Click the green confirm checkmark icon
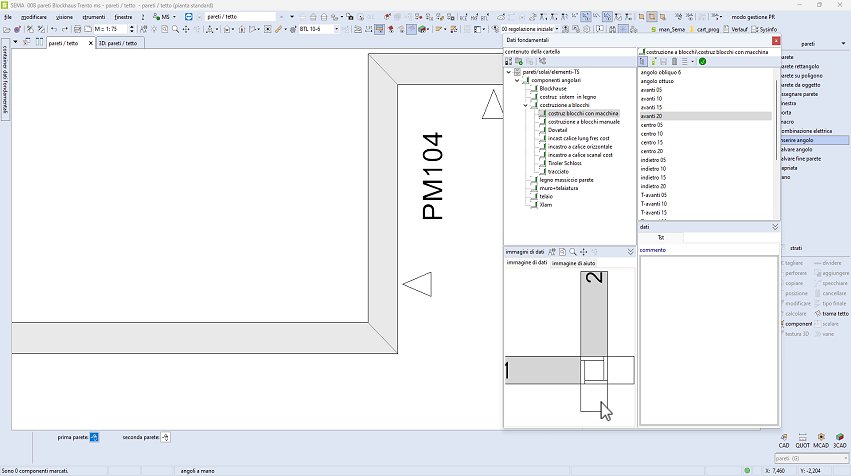This screenshot has height=476, width=851. pyautogui.click(x=702, y=62)
